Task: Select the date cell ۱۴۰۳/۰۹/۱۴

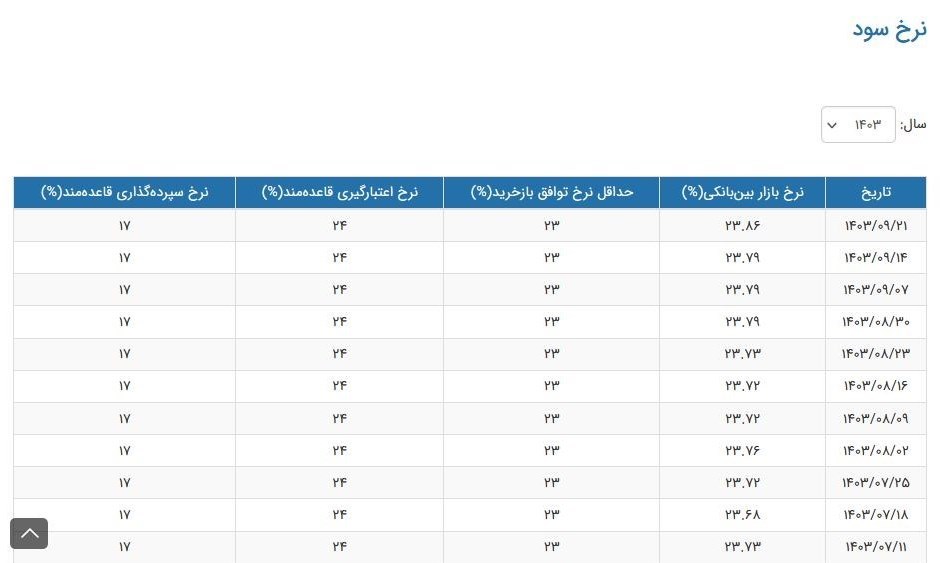Action: click(x=875, y=257)
